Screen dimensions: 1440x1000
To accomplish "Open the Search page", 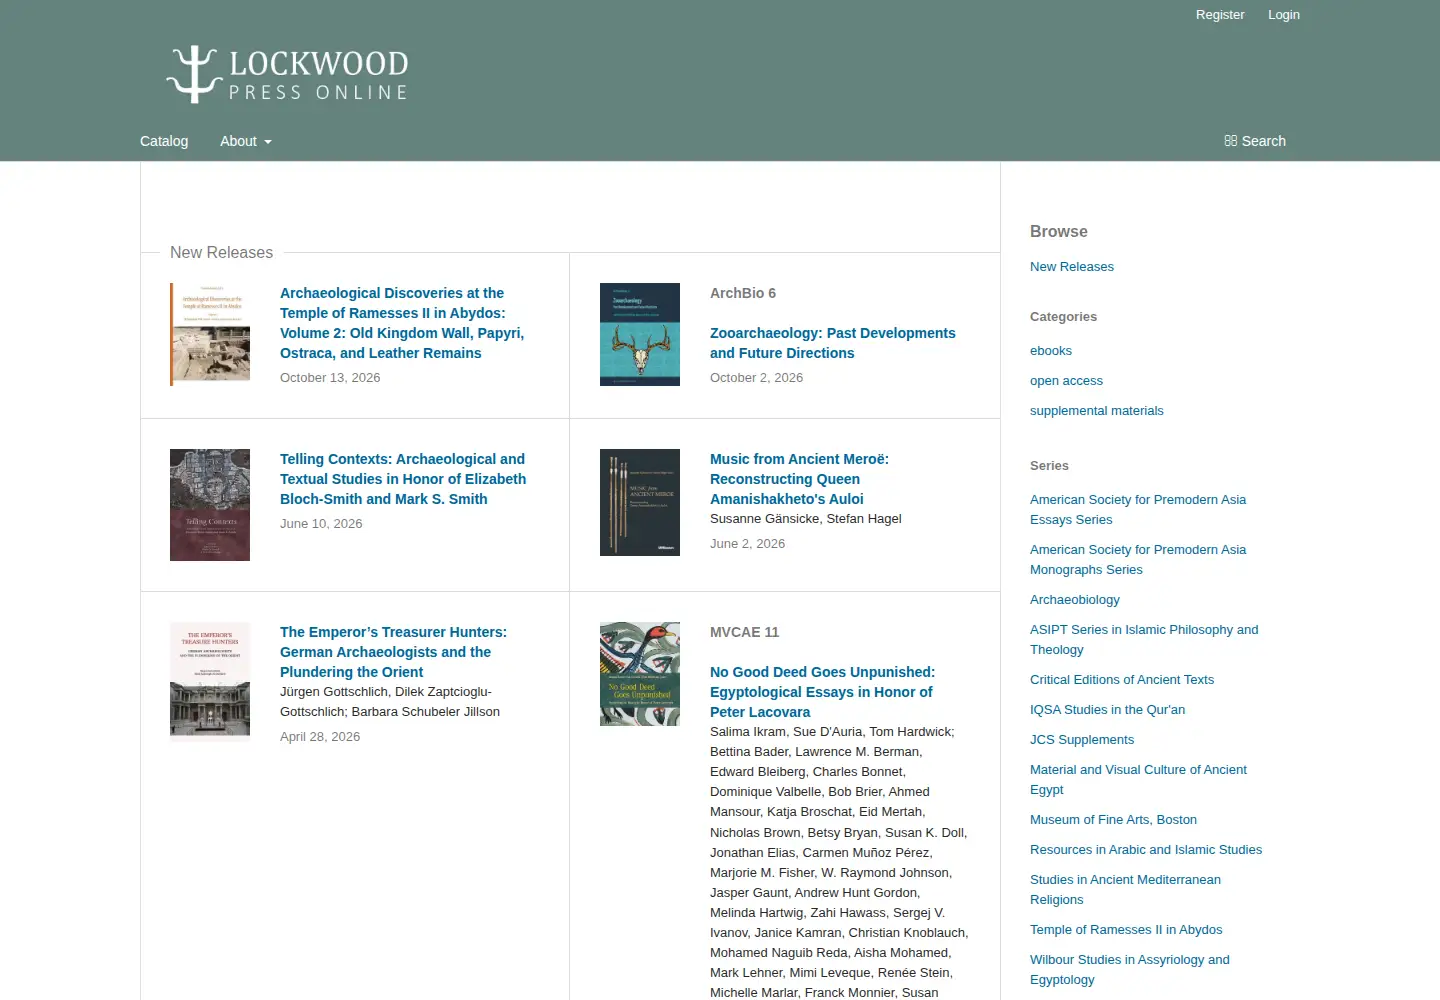I will coord(1255,141).
